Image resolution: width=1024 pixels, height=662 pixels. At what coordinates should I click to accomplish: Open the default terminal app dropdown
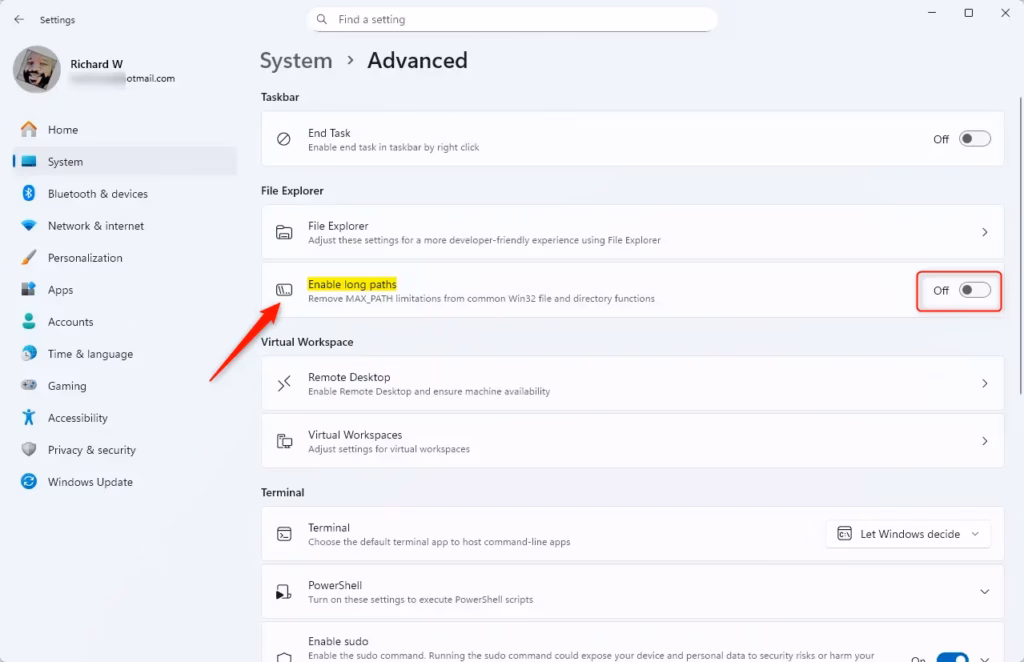(x=908, y=534)
